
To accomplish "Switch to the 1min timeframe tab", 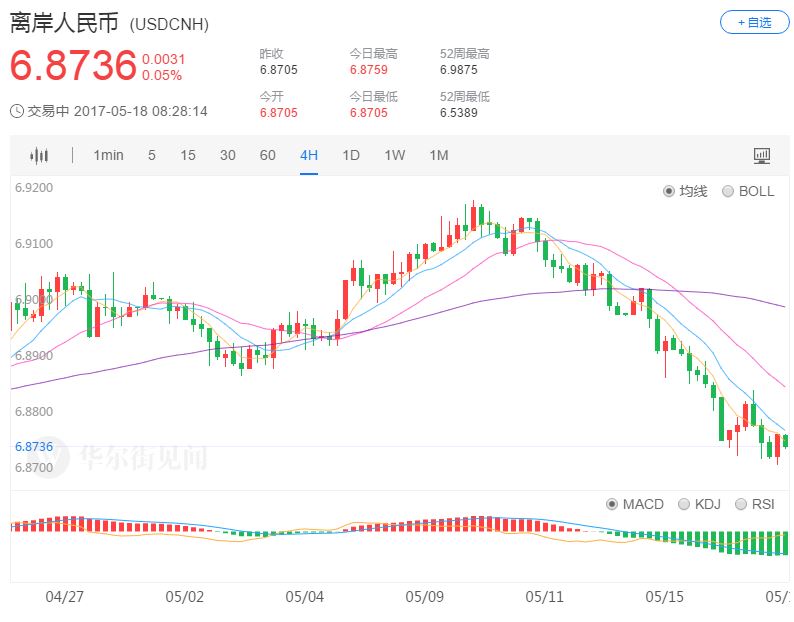I will [108, 155].
